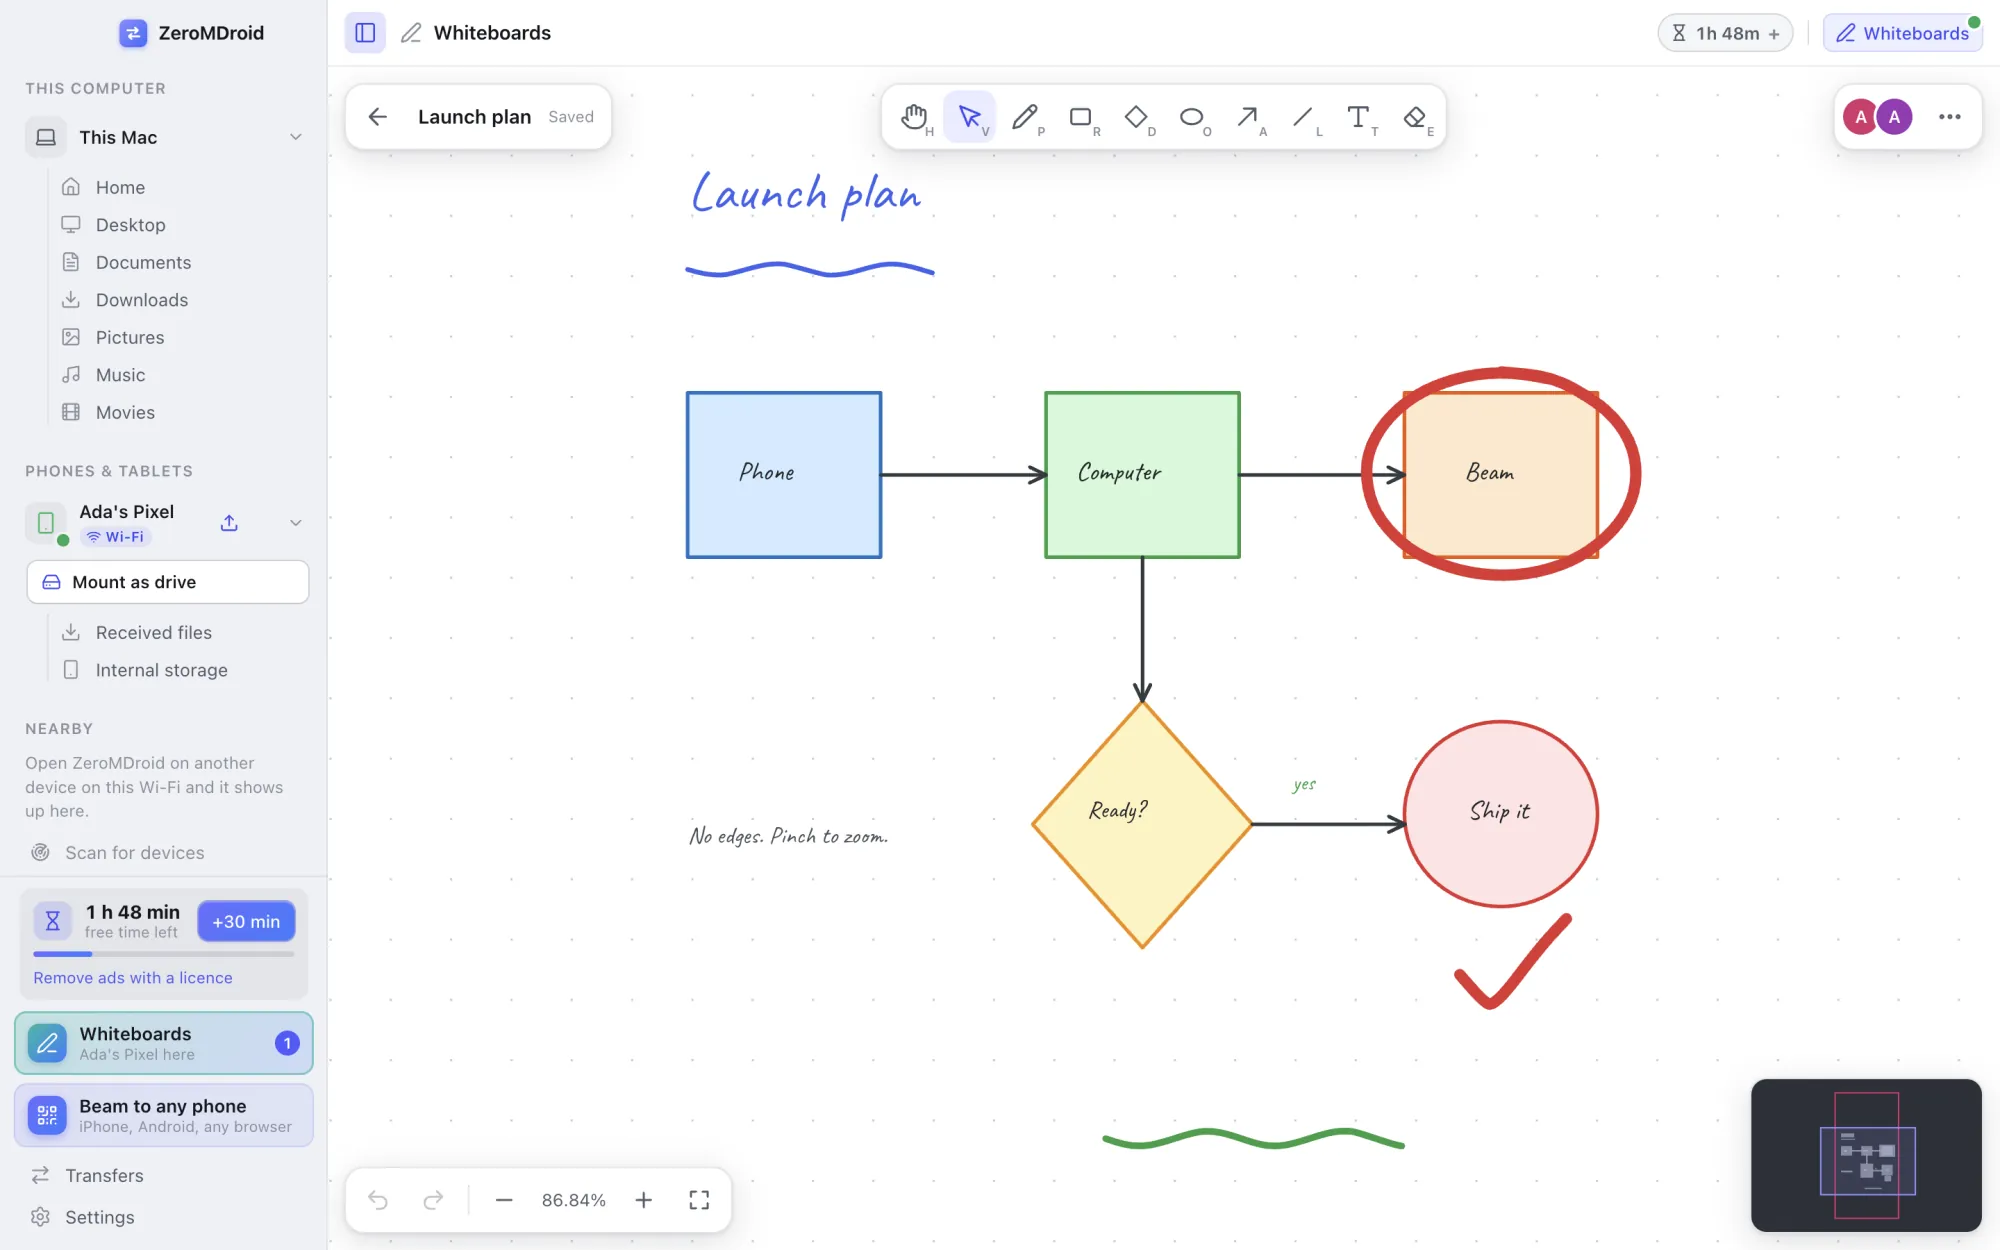Screen dimensions: 2000x1250
Task: Fit whiteboard to screen
Action: 699,1200
